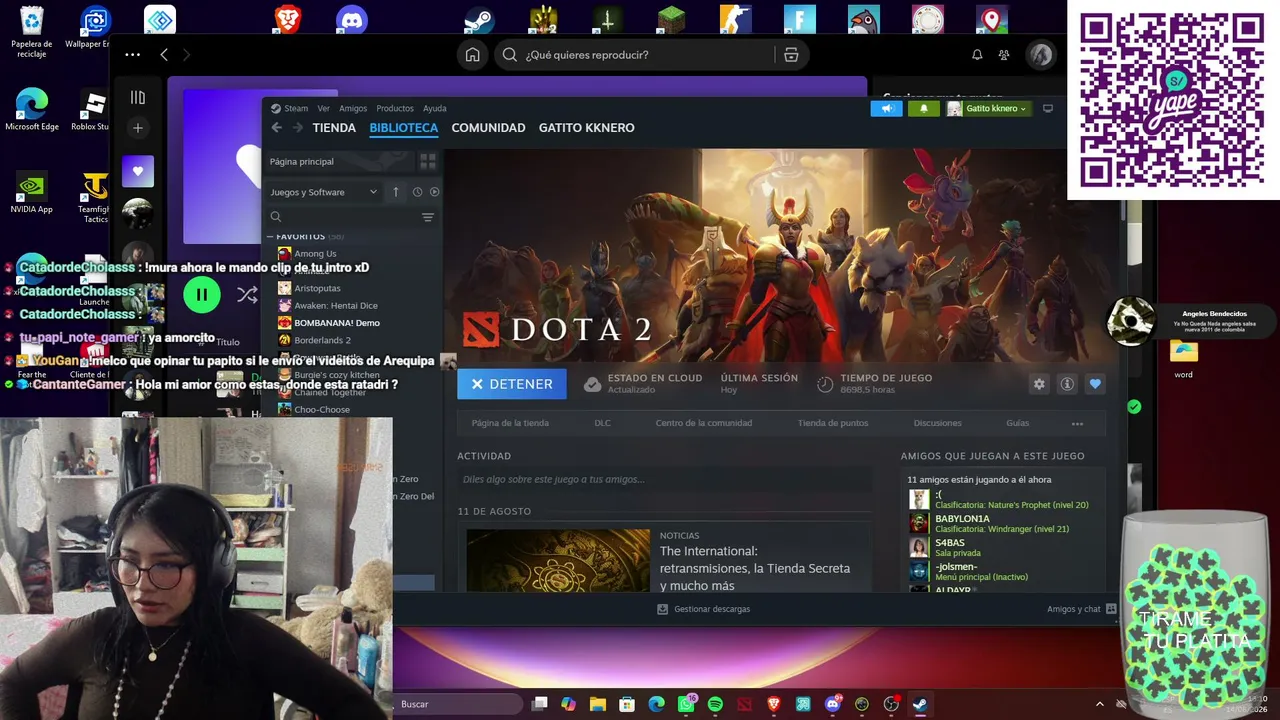1280x720 pixels.
Task: Stop Dota 2 with DETENER button
Action: click(512, 384)
